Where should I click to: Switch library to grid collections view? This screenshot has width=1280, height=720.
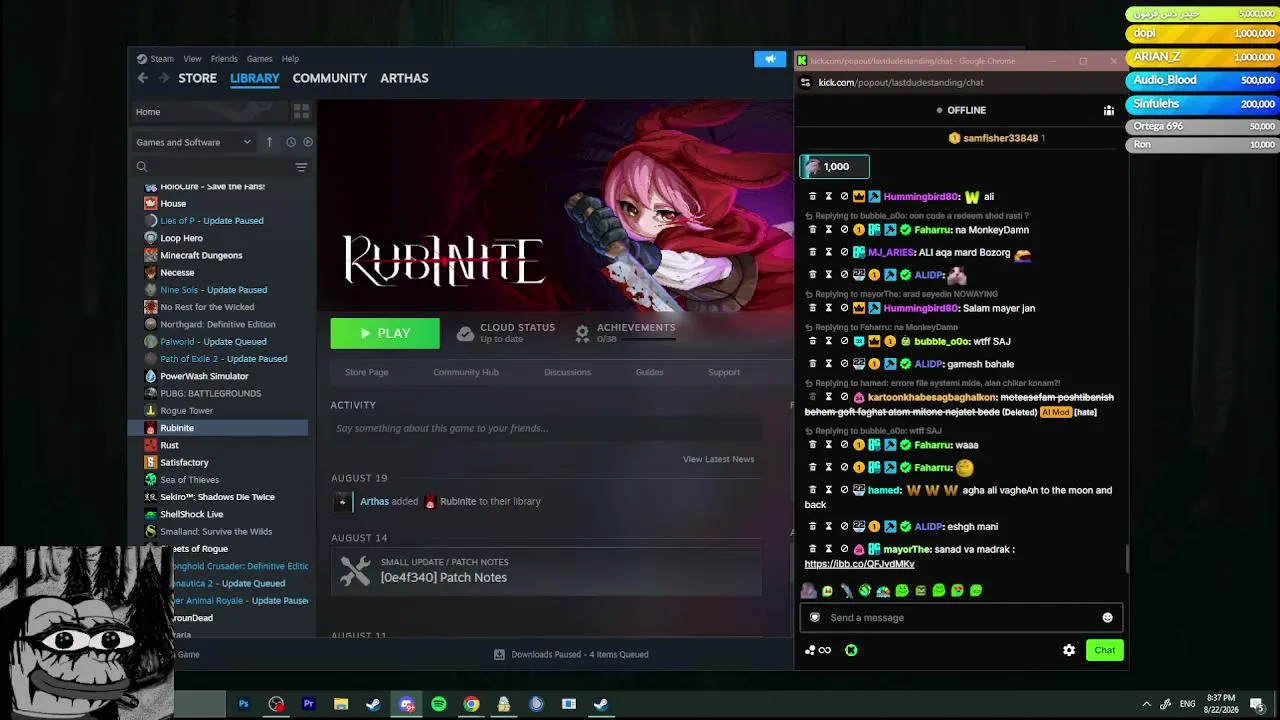[301, 111]
